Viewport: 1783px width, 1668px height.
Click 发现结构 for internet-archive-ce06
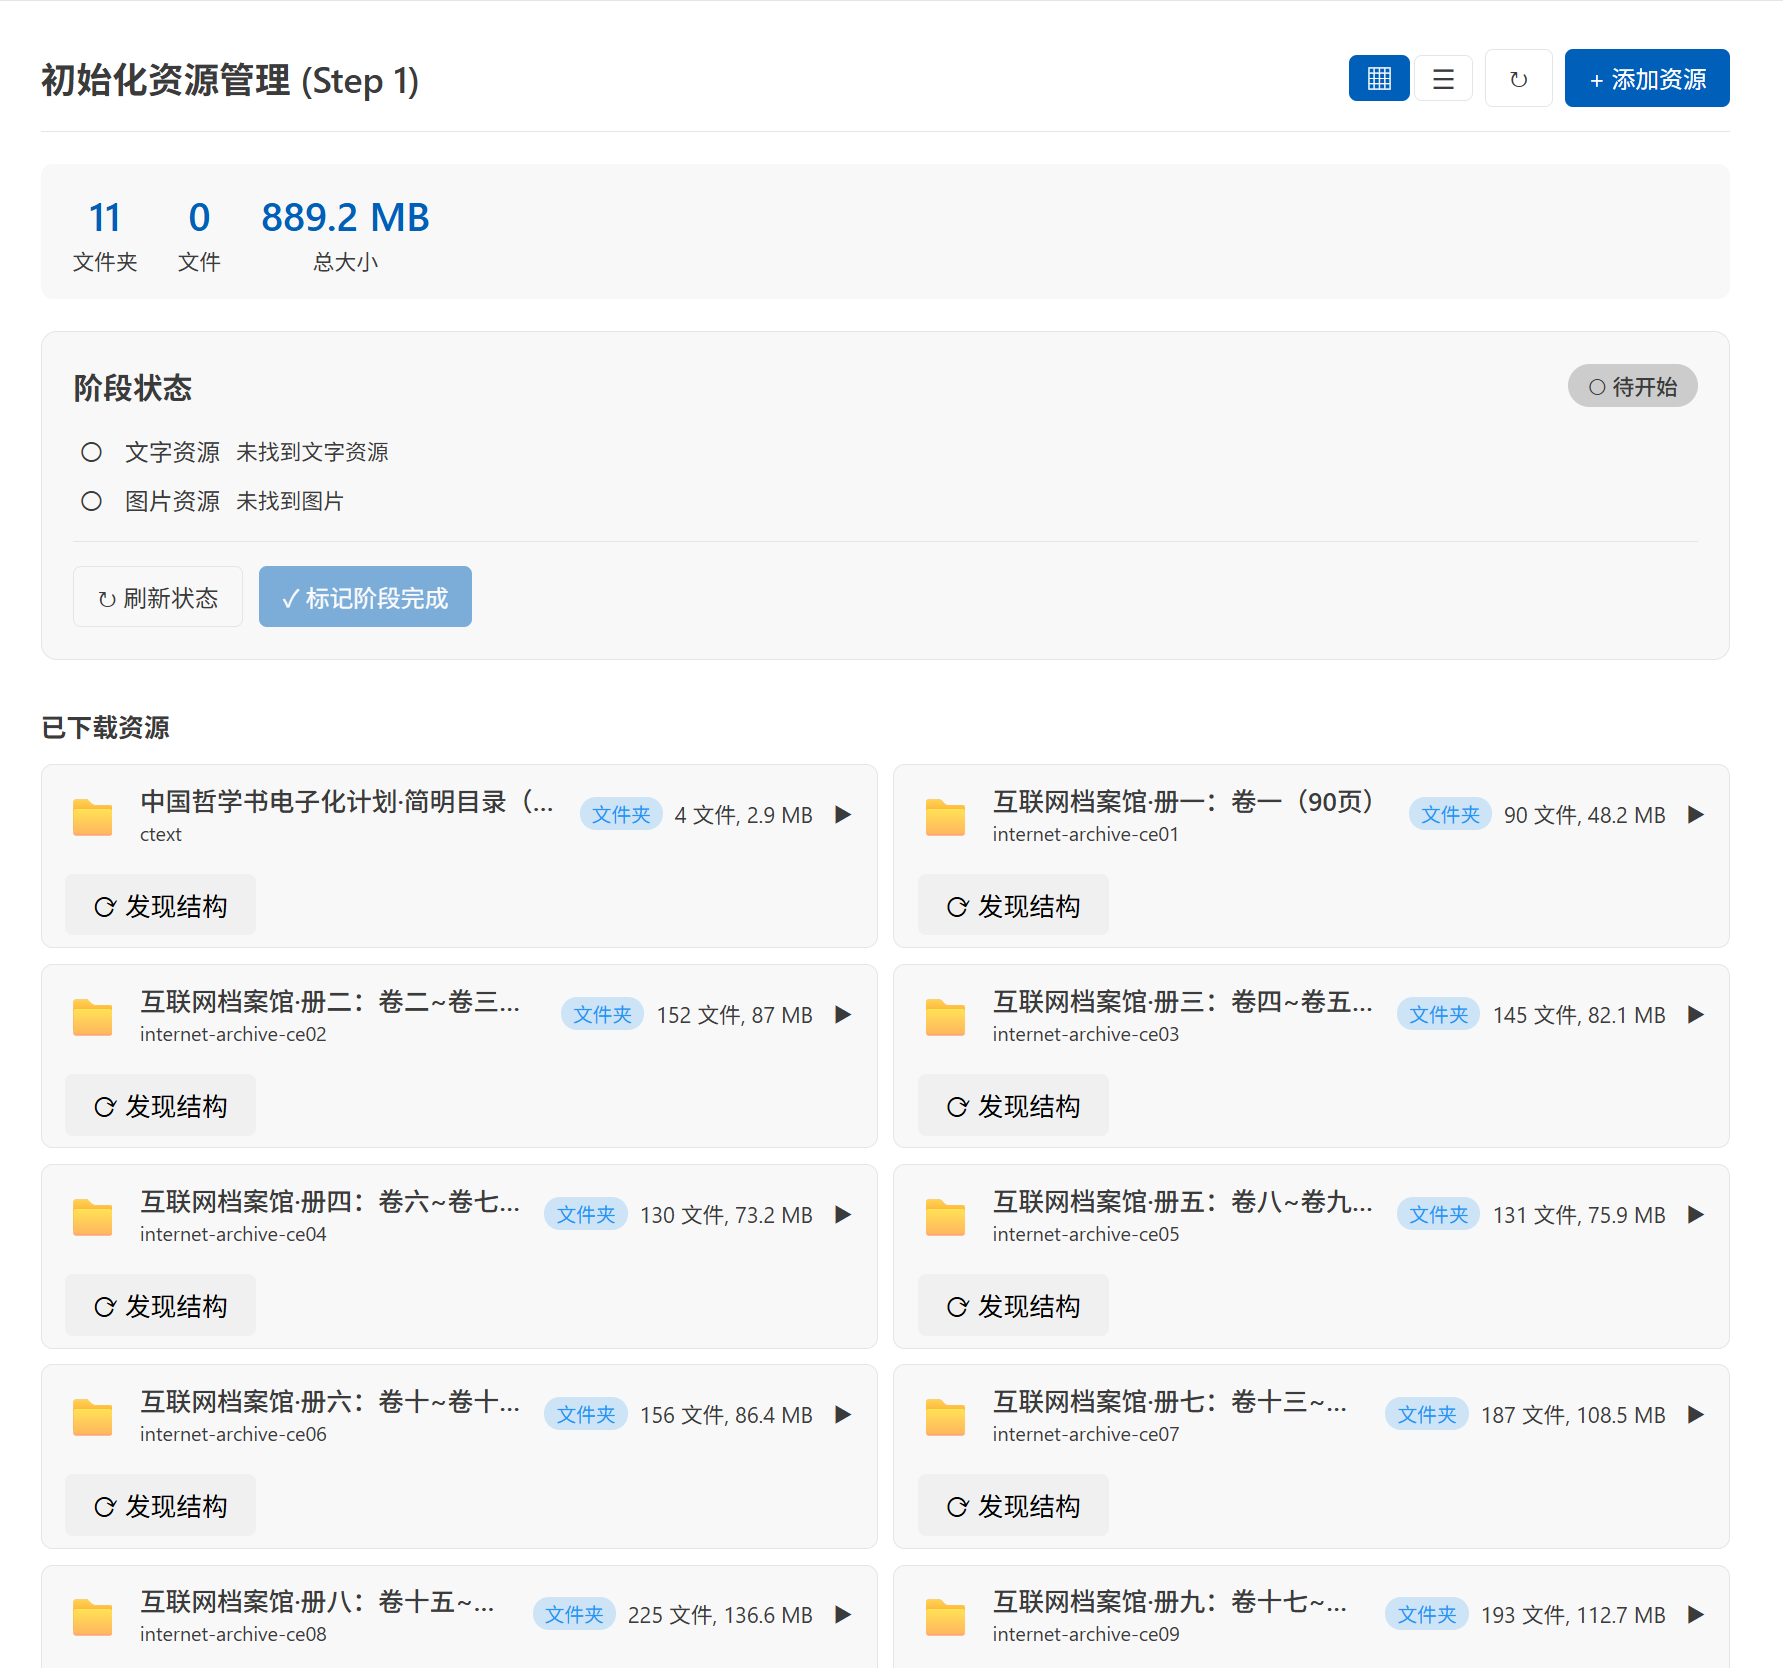click(160, 1506)
